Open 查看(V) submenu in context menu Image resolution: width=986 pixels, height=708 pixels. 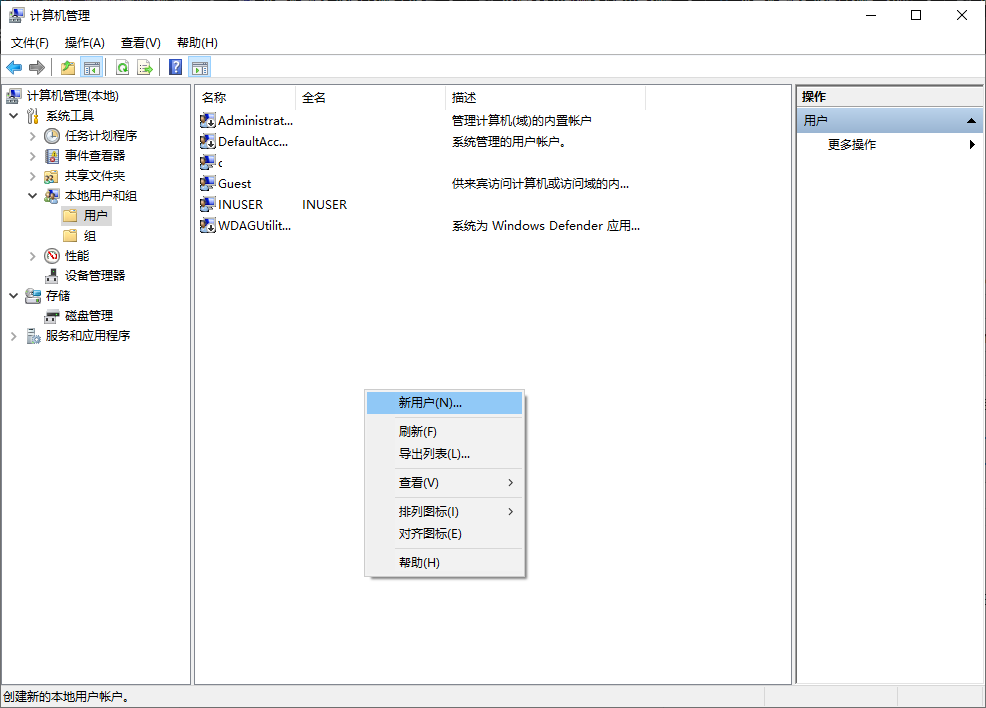[x=445, y=483]
